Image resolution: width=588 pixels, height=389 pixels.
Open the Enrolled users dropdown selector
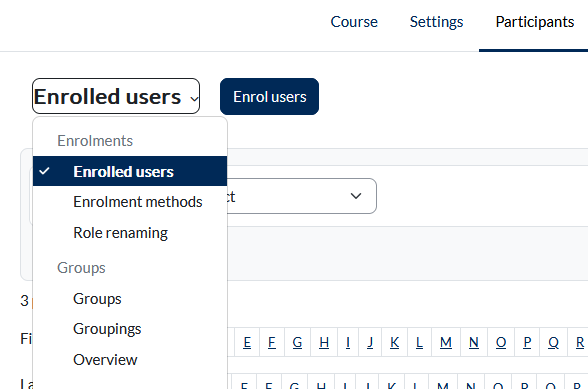(116, 96)
